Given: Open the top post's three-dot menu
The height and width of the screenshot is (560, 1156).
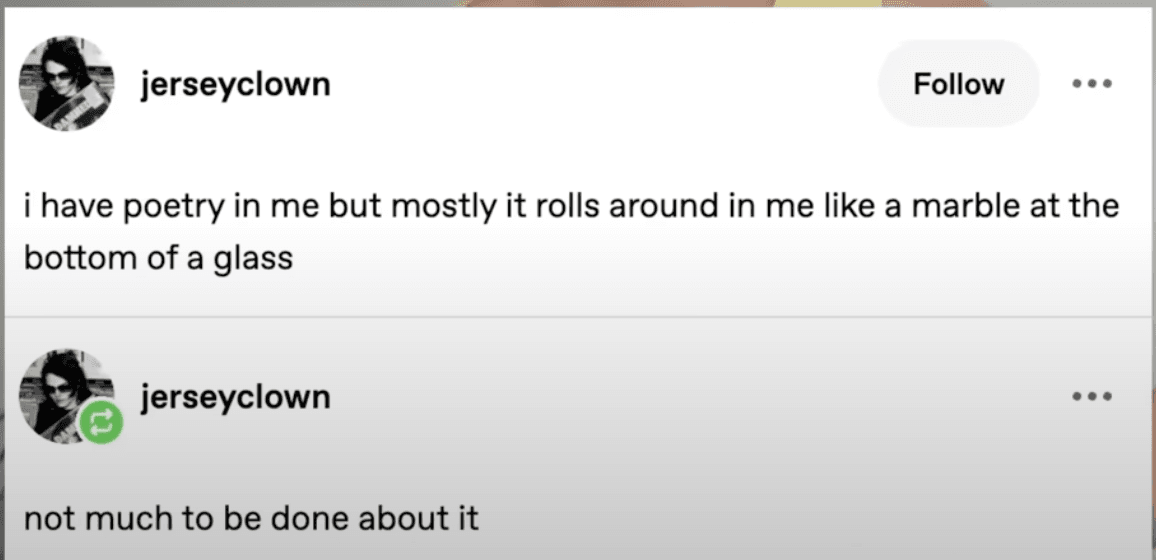Looking at the screenshot, I should (x=1092, y=84).
